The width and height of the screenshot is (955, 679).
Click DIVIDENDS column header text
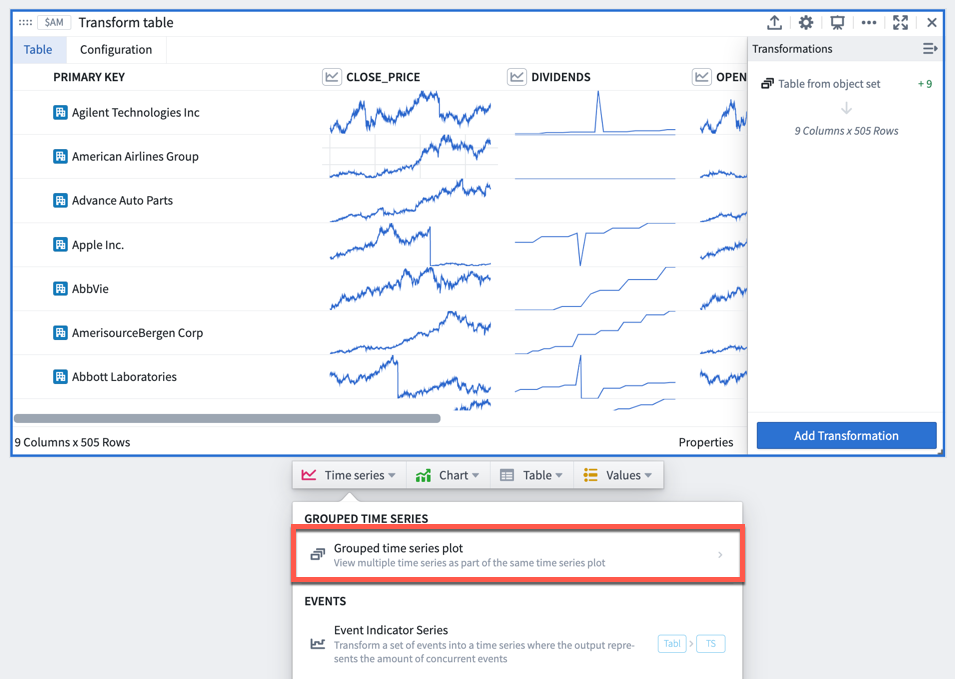point(561,77)
